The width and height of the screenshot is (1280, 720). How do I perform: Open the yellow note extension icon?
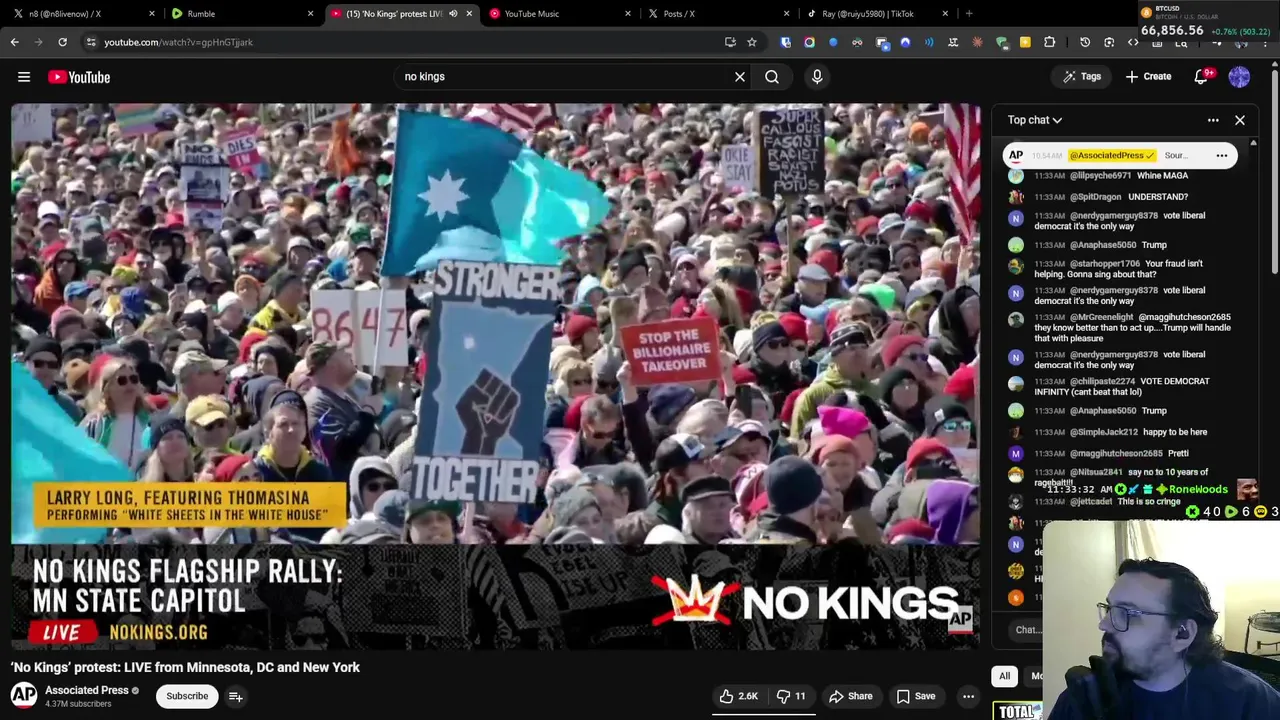click(x=1025, y=42)
